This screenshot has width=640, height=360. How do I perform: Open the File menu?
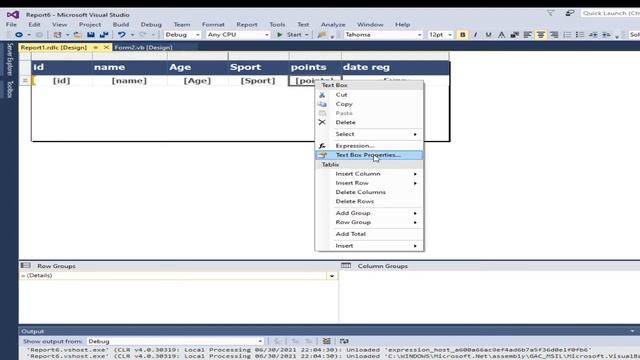11,24
